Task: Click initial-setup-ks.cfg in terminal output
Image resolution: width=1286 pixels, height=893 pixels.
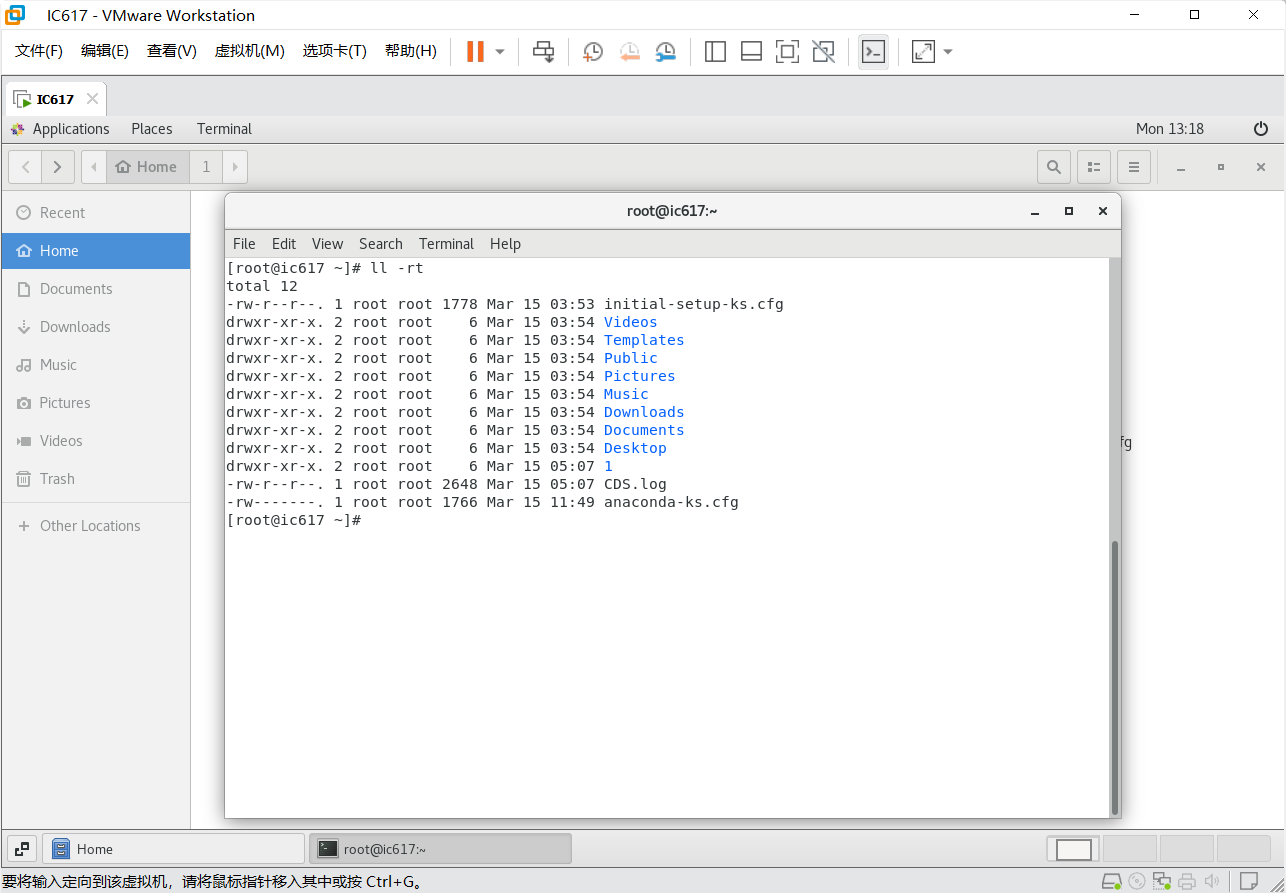Action: (694, 304)
